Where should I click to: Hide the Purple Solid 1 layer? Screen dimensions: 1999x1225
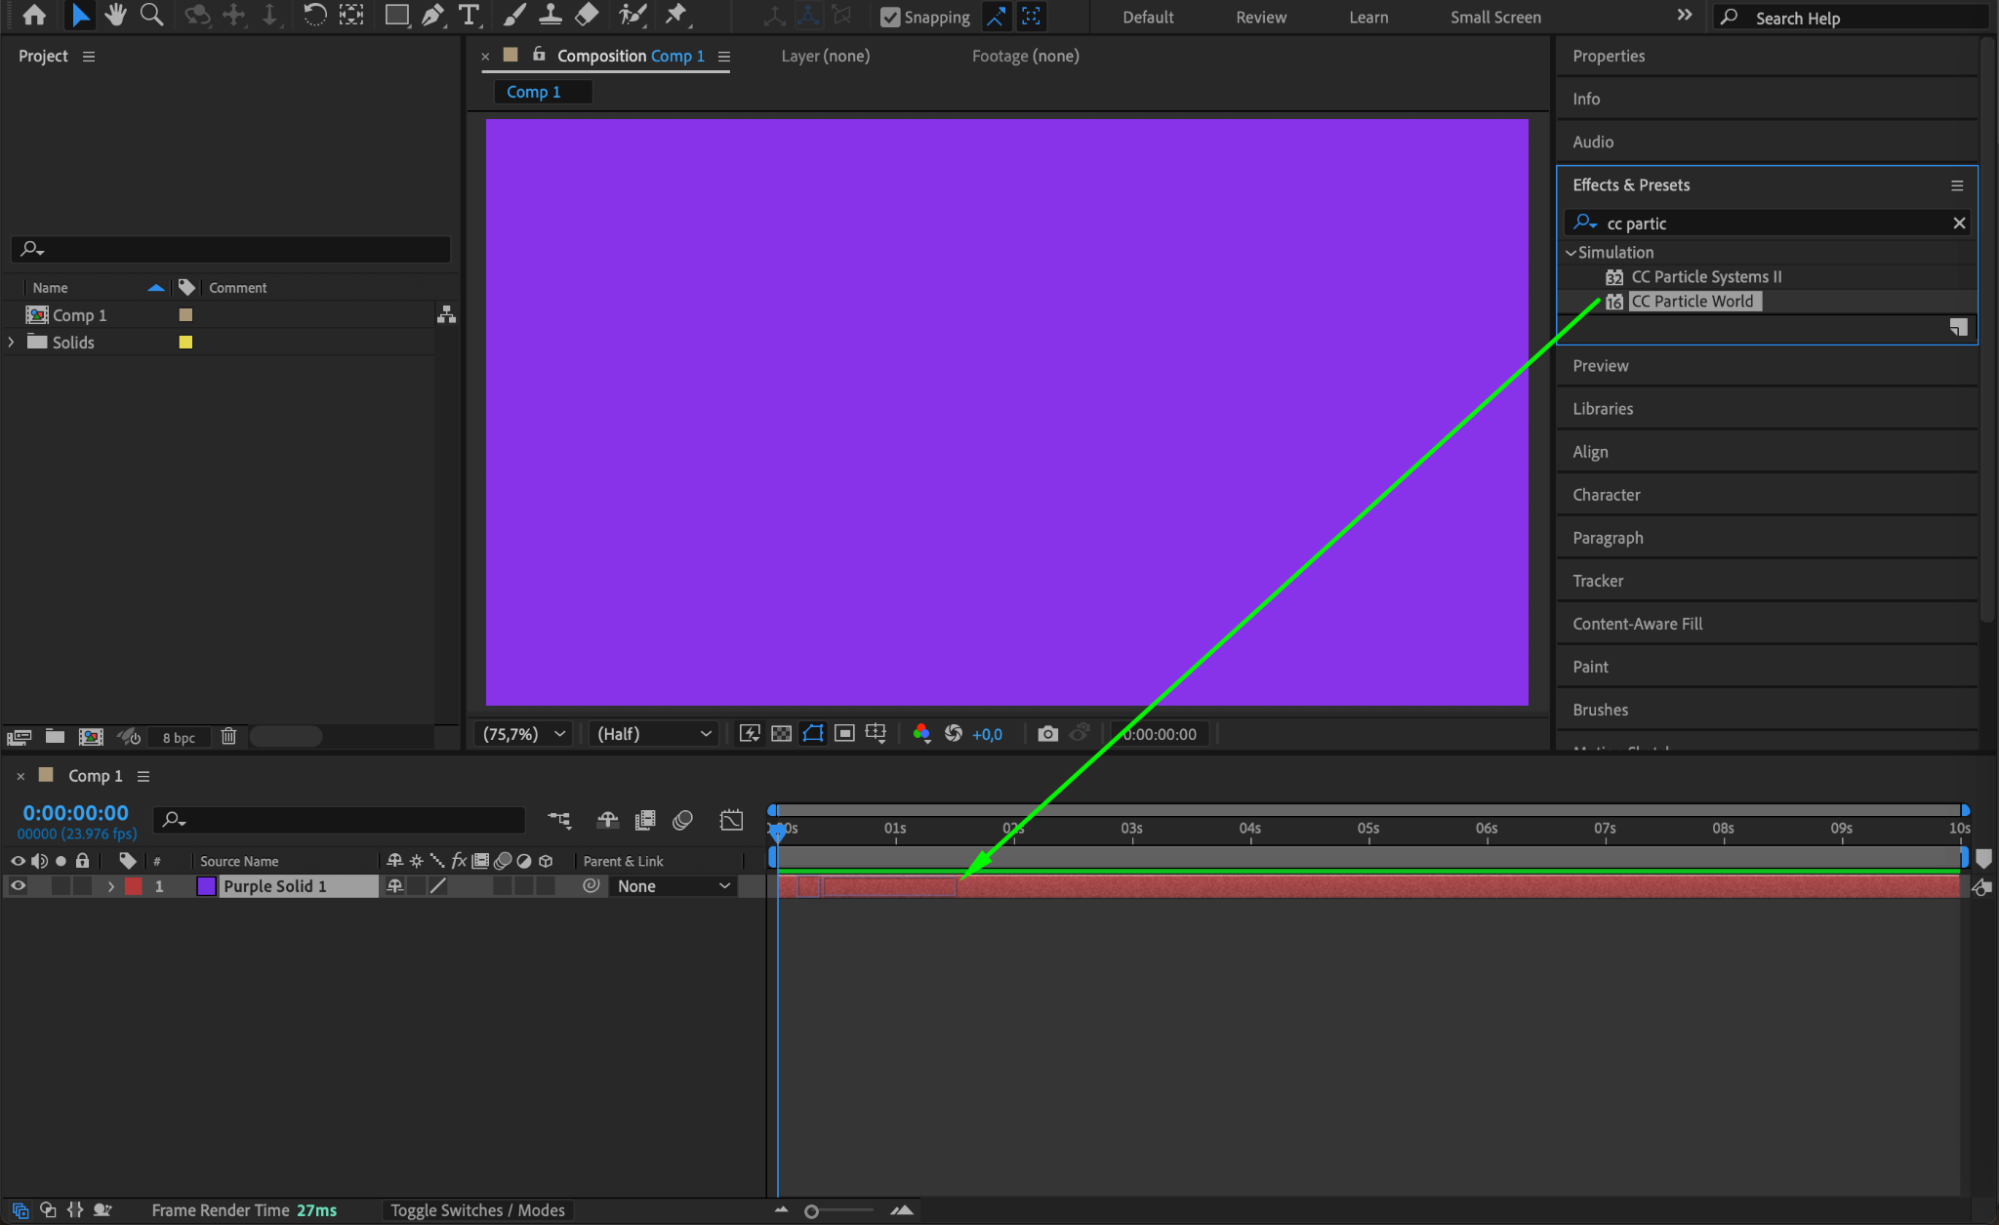click(x=18, y=886)
